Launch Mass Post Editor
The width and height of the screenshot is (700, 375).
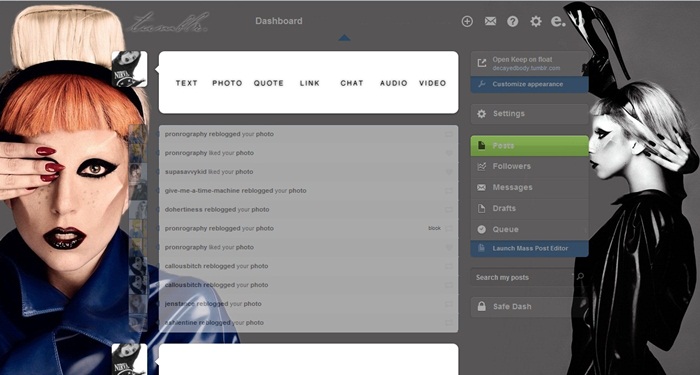point(529,248)
